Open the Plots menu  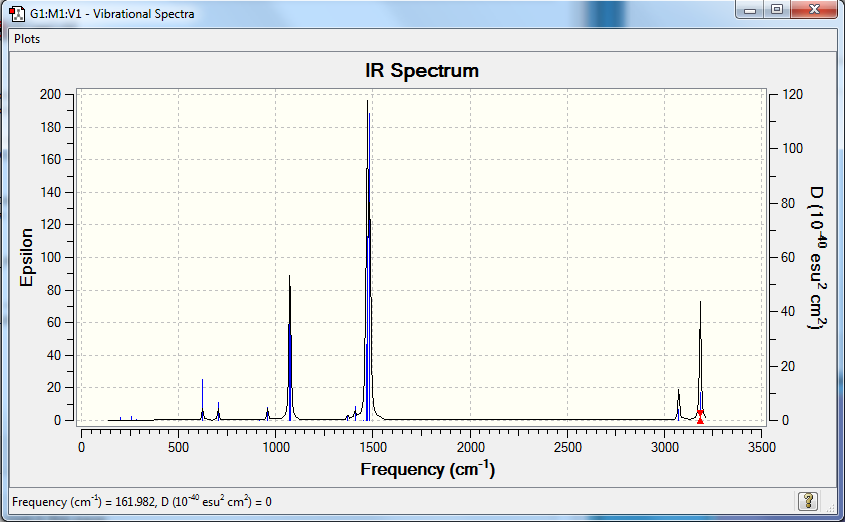tap(27, 39)
